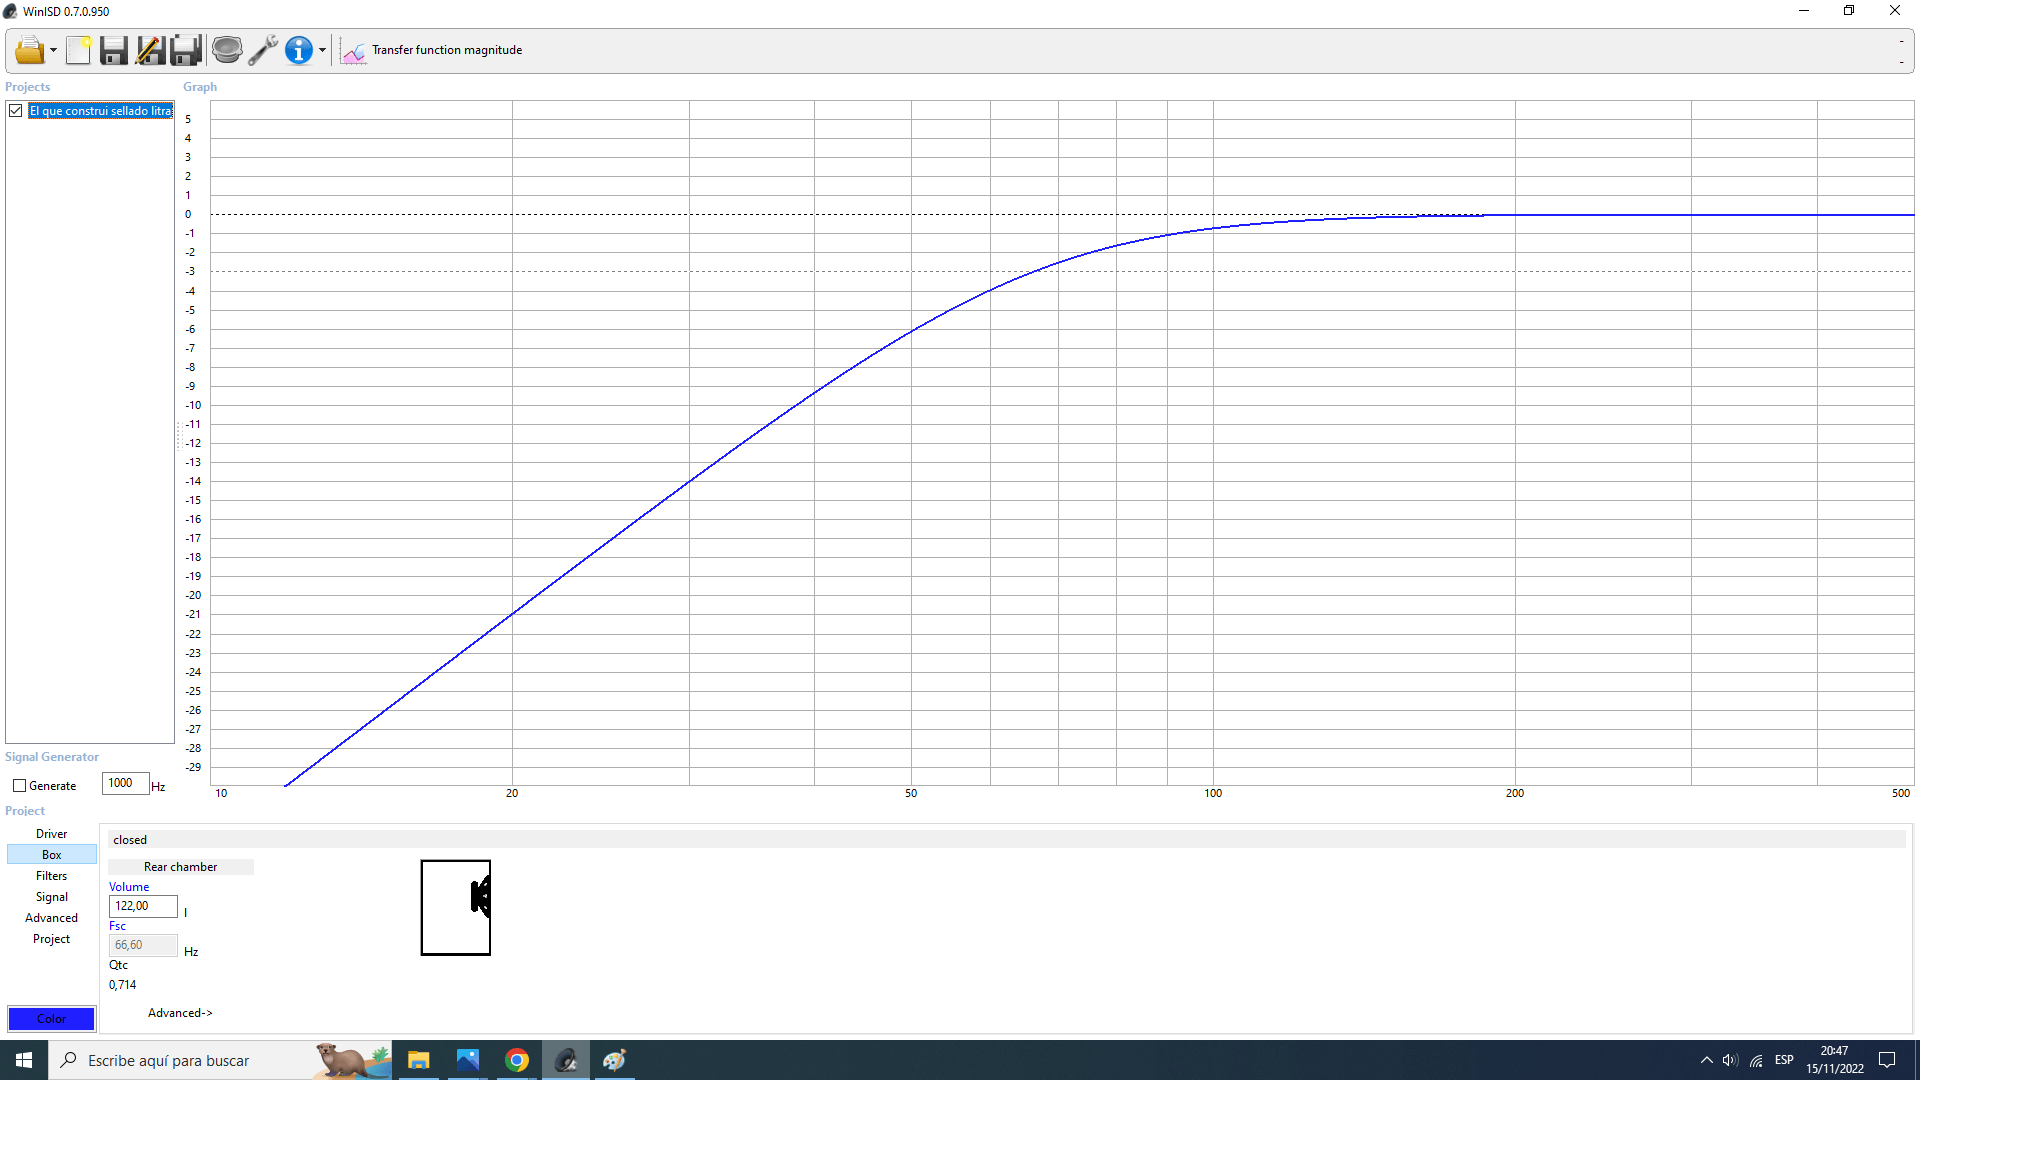2040x1162 pixels.
Task: Open the Advanced-> box options
Action: click(x=180, y=1013)
